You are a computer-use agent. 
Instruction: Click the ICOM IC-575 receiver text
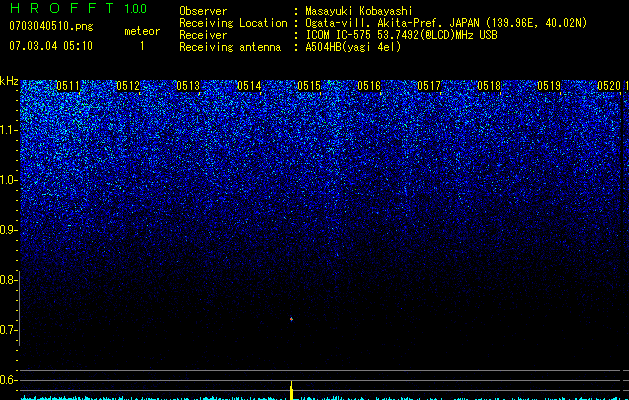point(401,35)
